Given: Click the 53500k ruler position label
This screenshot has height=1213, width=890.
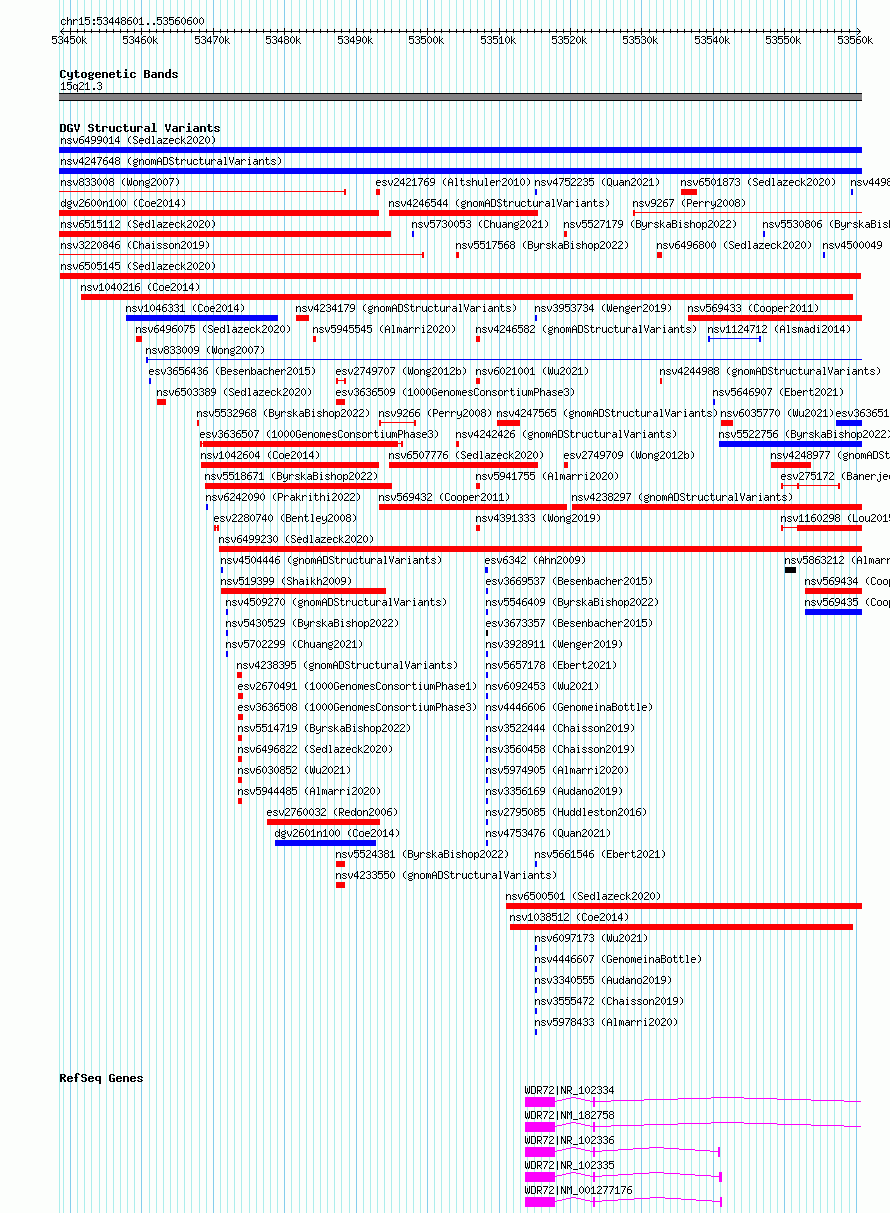Looking at the screenshot, I should point(426,40).
